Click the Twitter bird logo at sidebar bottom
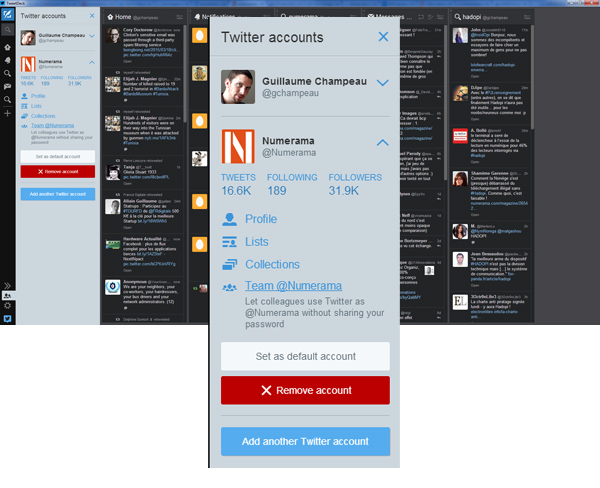600x488 pixels. 7,318
